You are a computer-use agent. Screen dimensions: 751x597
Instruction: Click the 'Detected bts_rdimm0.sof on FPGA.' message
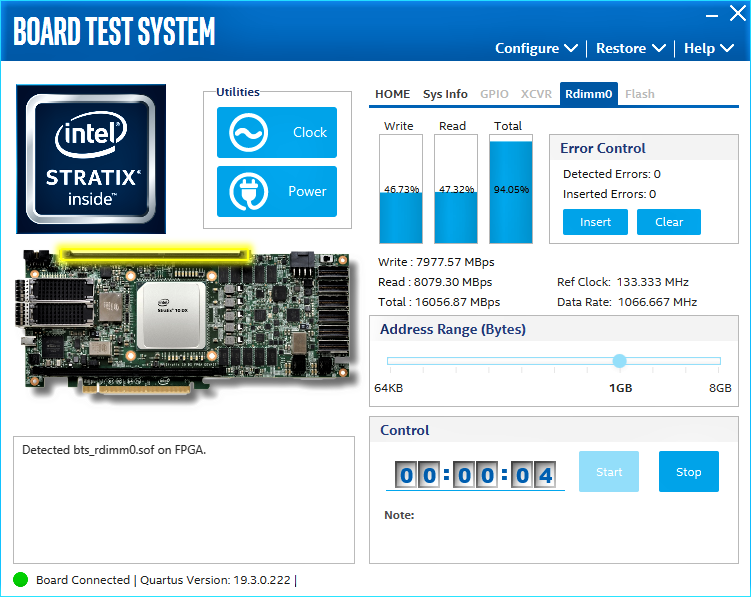114,450
